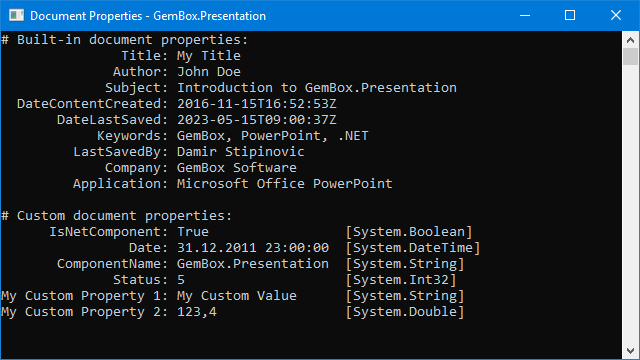Click the date '2023-05-15T09:00:37Z'
This screenshot has width=640, height=360.
(x=257, y=120)
